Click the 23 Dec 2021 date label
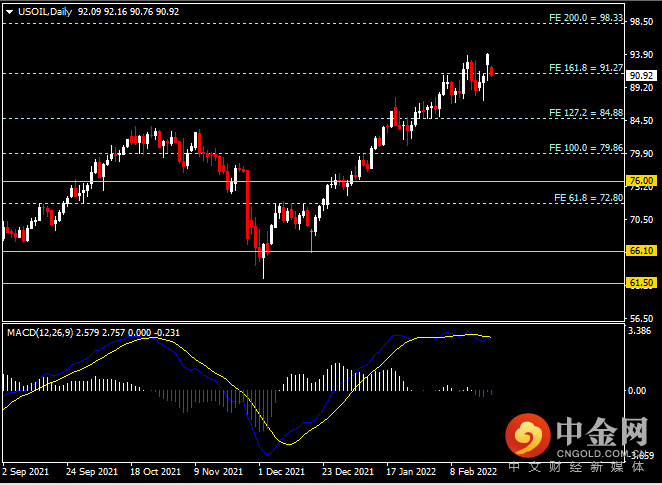 [x=348, y=471]
